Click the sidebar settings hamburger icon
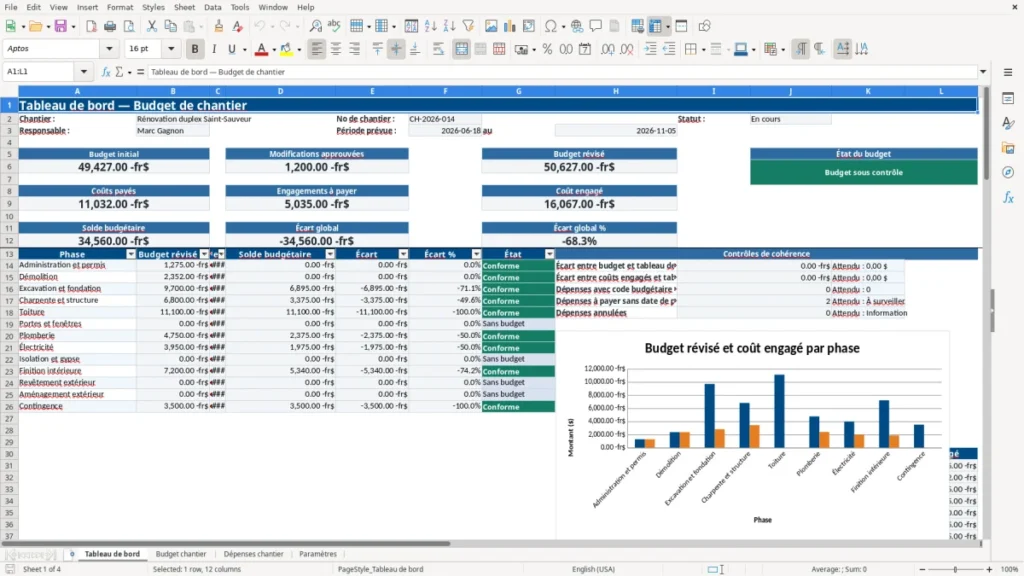Image resolution: width=1024 pixels, height=576 pixels. pyautogui.click(x=1008, y=72)
